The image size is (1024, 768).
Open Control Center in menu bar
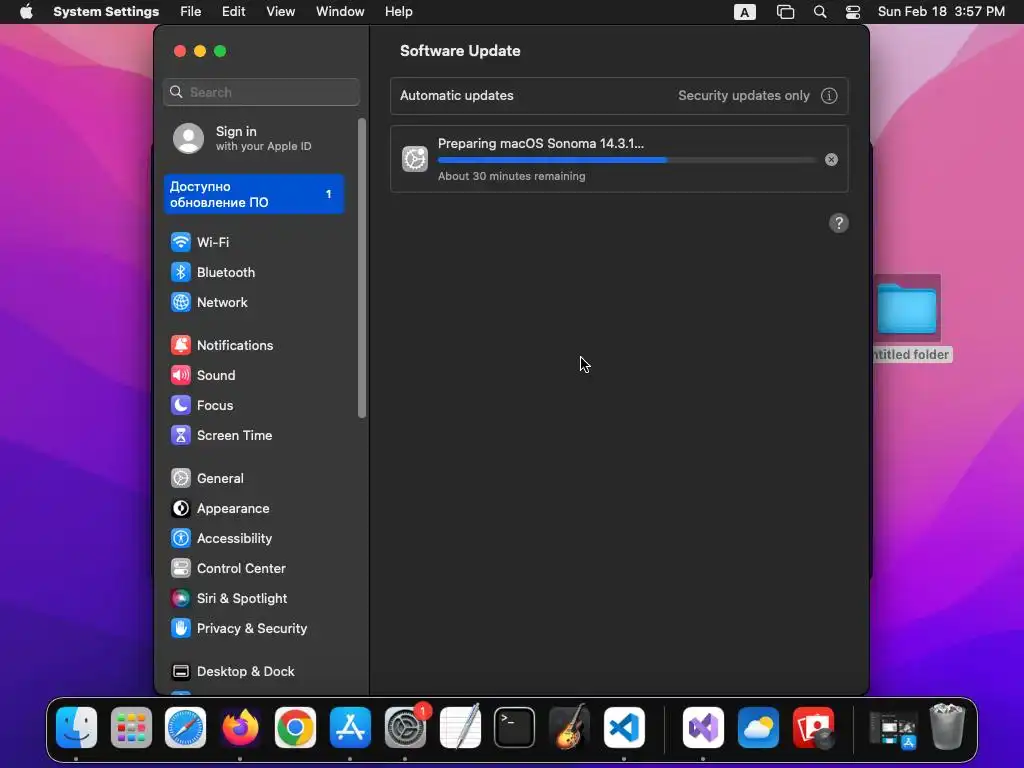[x=852, y=12]
